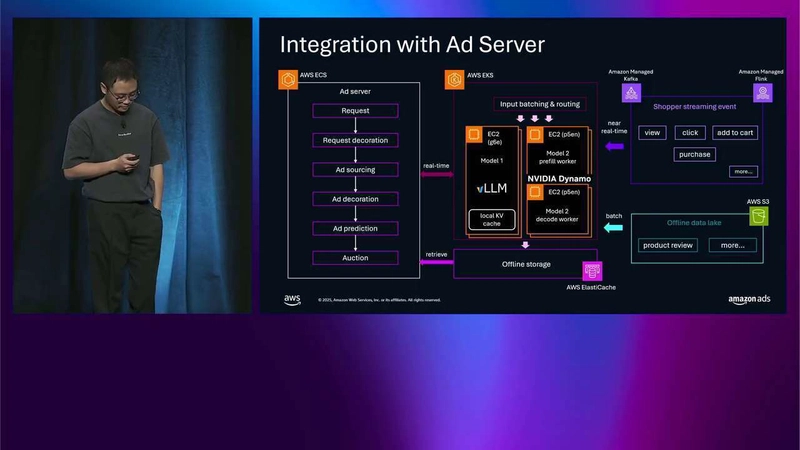Select the add to cart event box
800x450 pixels.
[735, 133]
